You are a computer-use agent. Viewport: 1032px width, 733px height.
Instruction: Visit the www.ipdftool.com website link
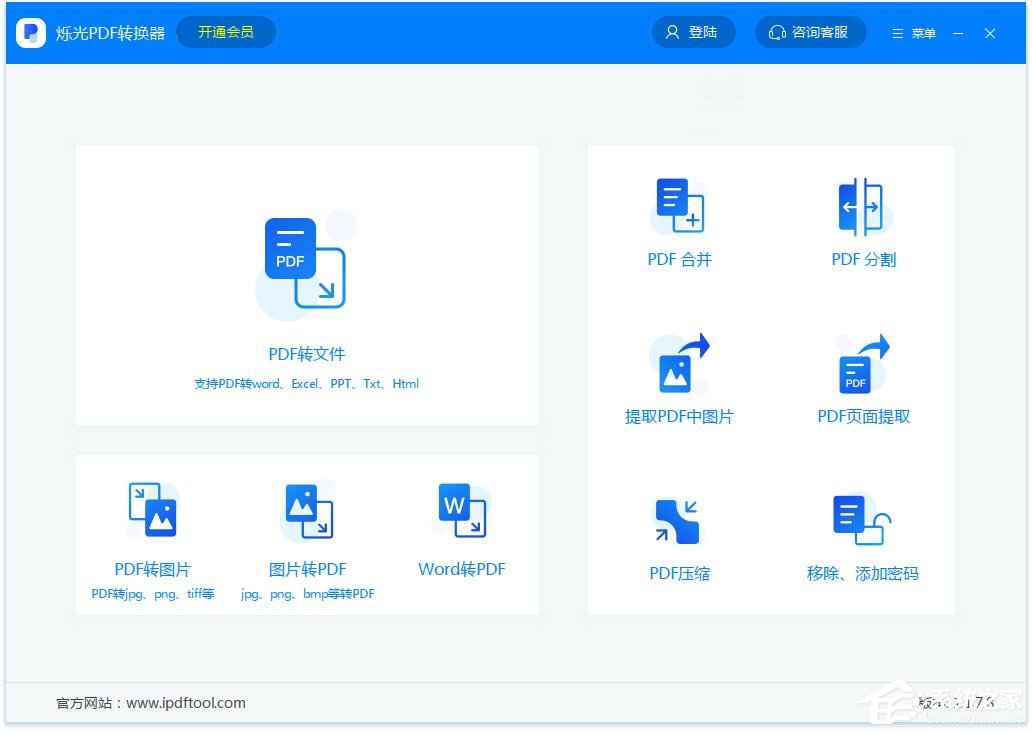point(186,703)
